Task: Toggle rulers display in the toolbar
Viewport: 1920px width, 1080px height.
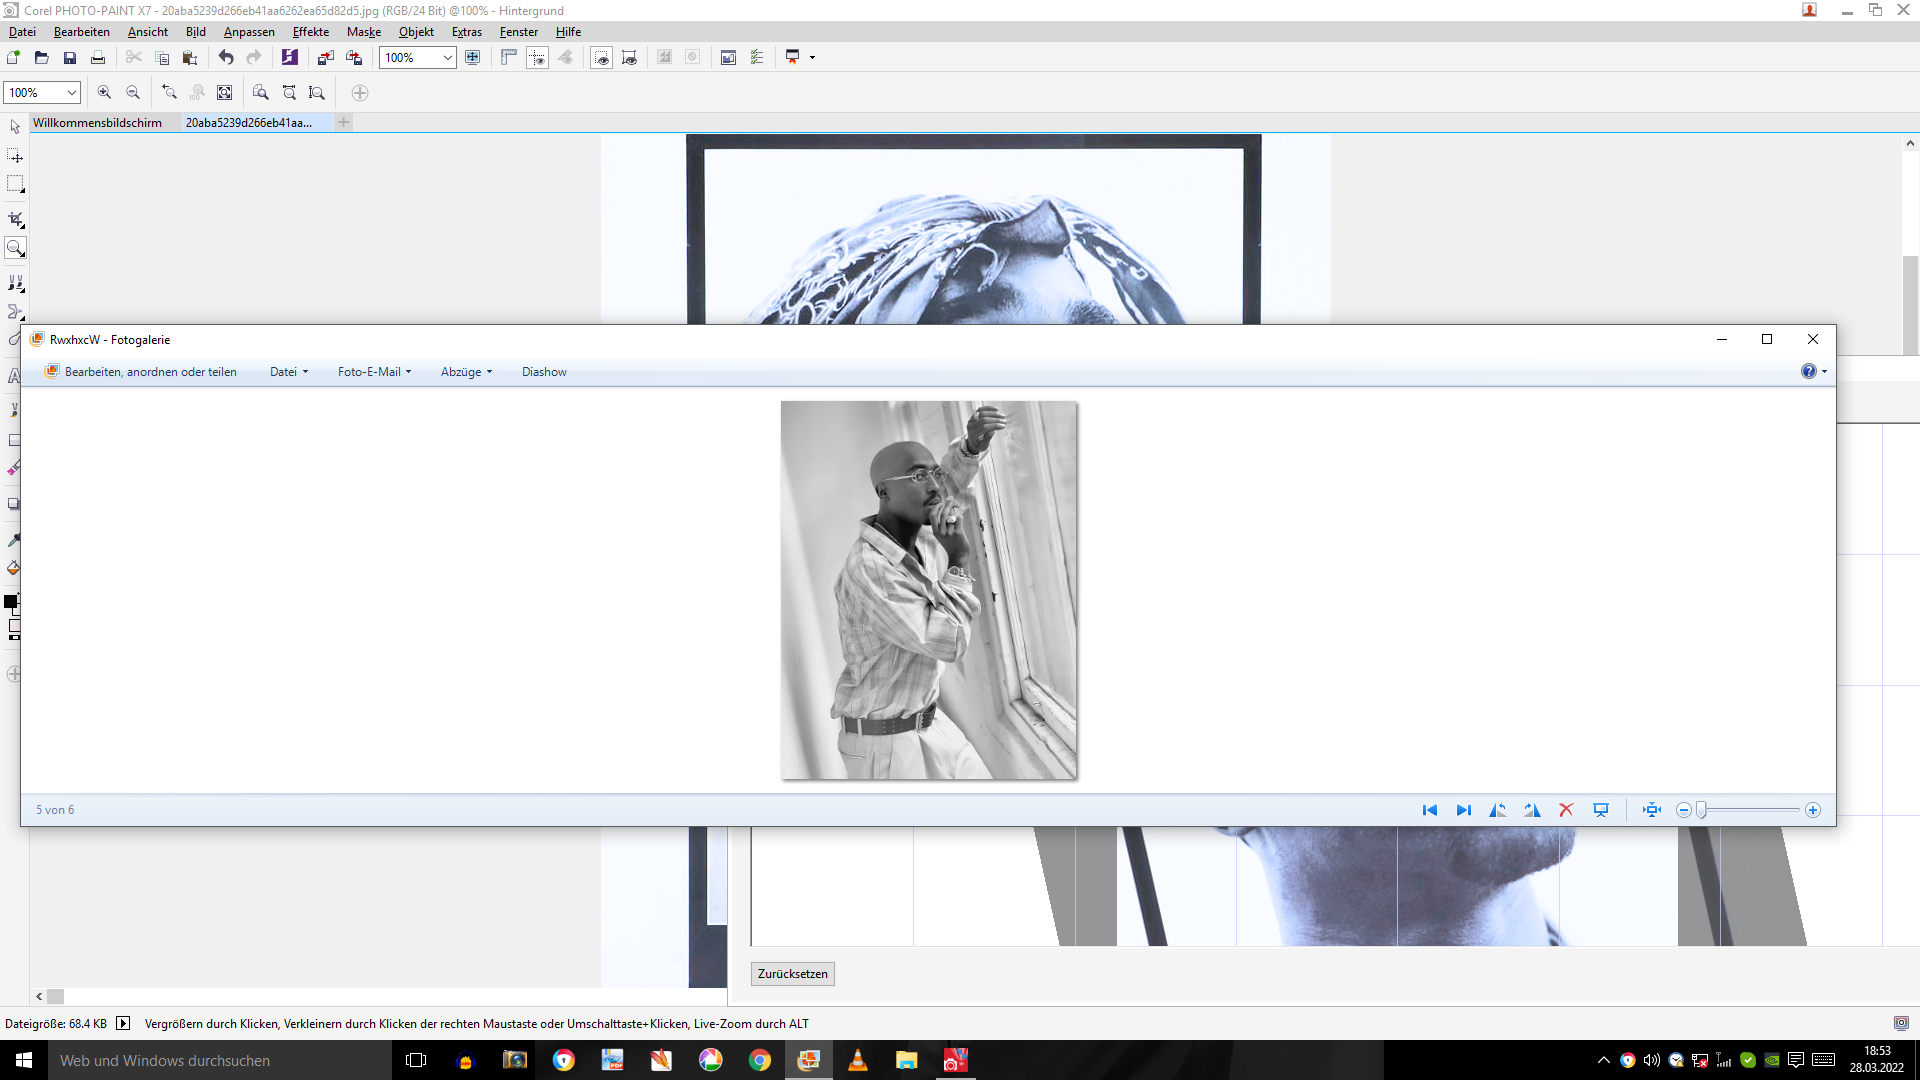Action: pyautogui.click(x=509, y=58)
